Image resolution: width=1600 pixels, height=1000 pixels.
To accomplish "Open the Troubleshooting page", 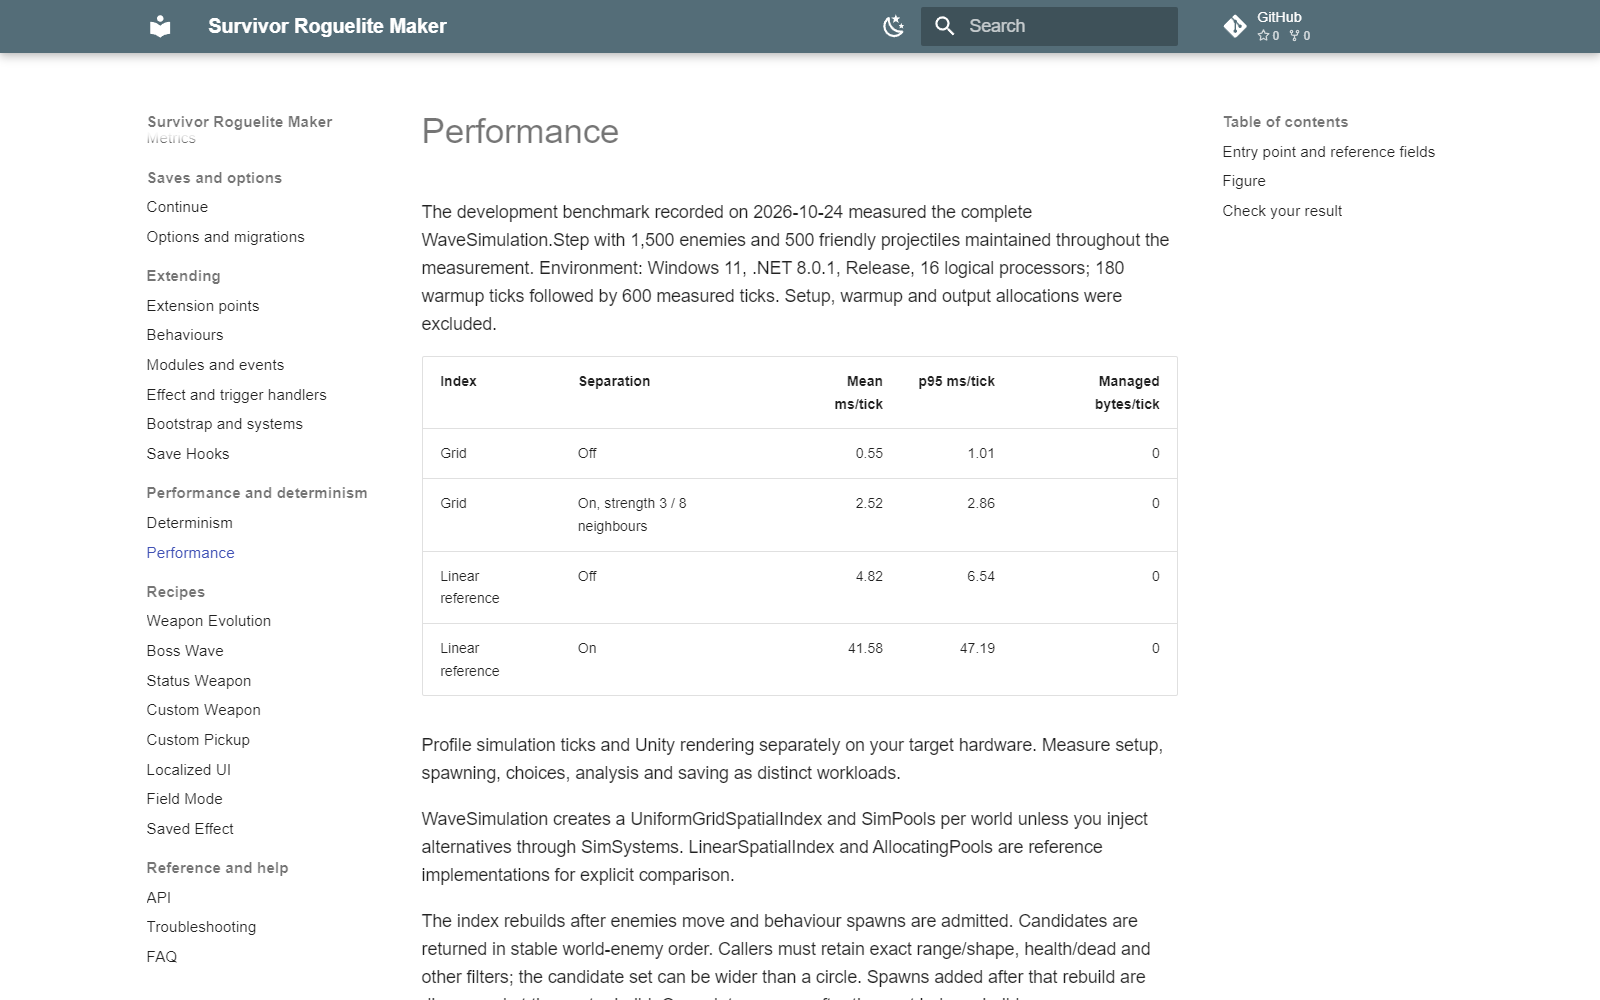I will [x=201, y=927].
